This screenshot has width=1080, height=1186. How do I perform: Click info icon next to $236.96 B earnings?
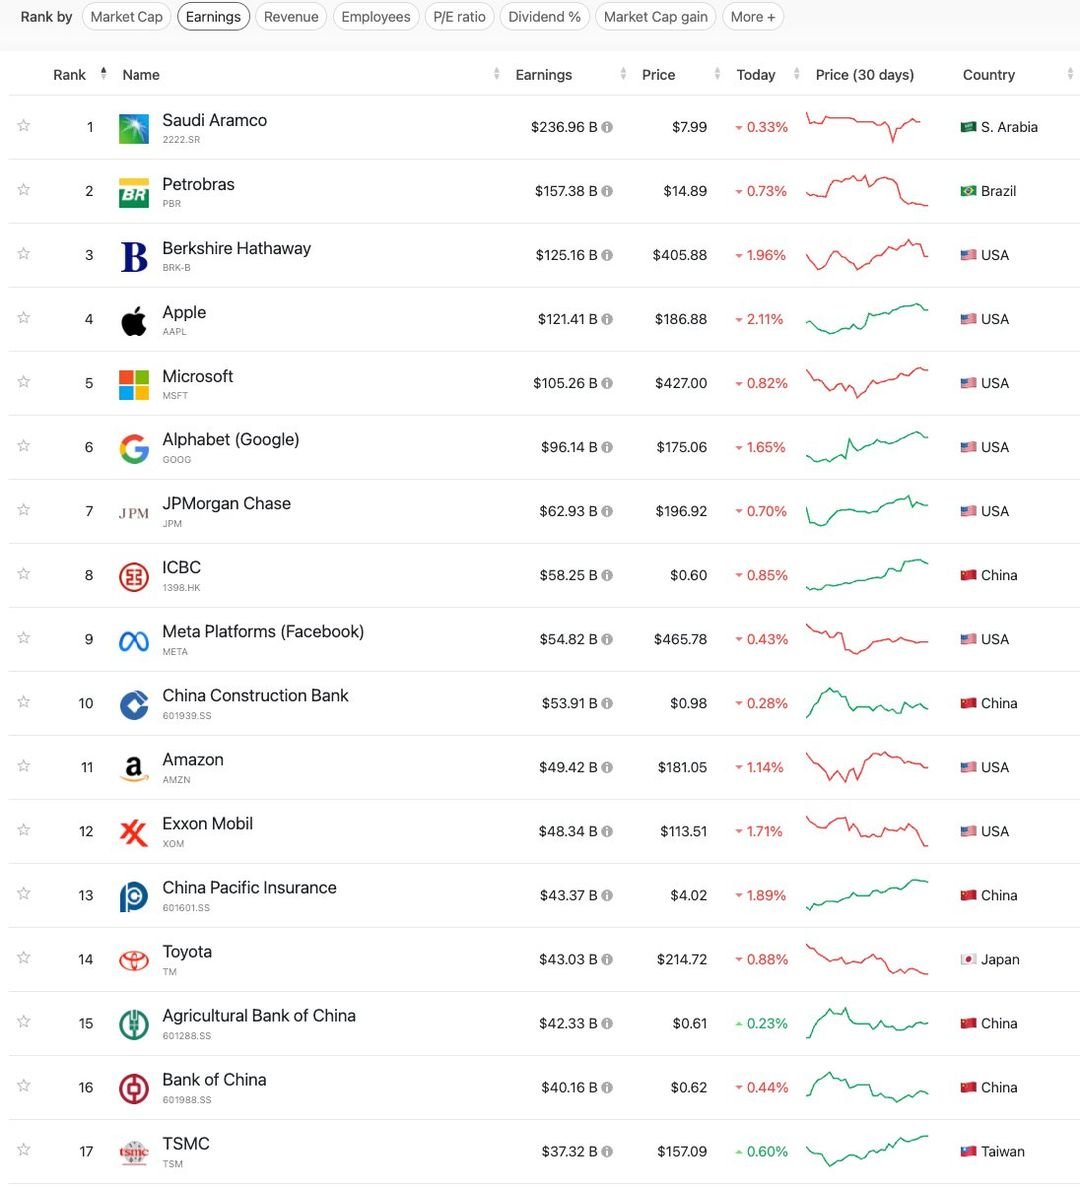coord(607,127)
